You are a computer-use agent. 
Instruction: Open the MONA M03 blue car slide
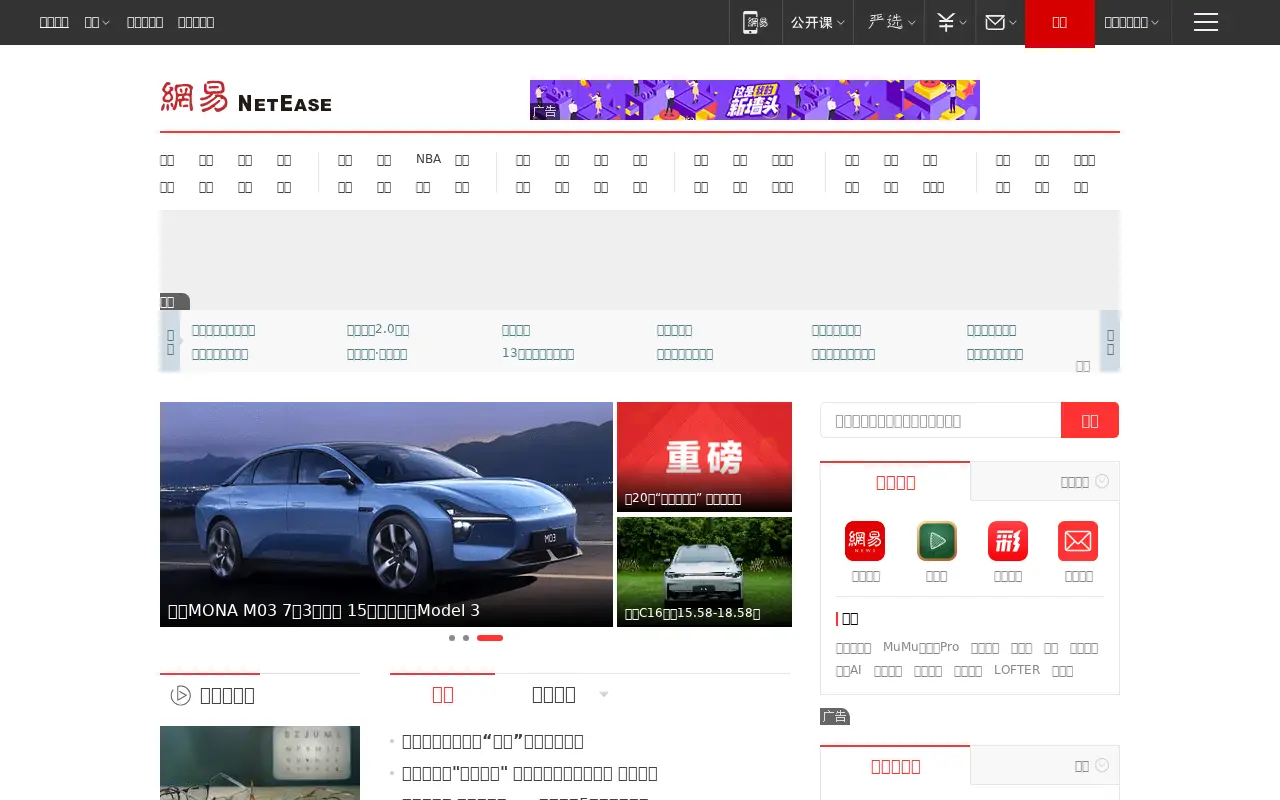386,514
